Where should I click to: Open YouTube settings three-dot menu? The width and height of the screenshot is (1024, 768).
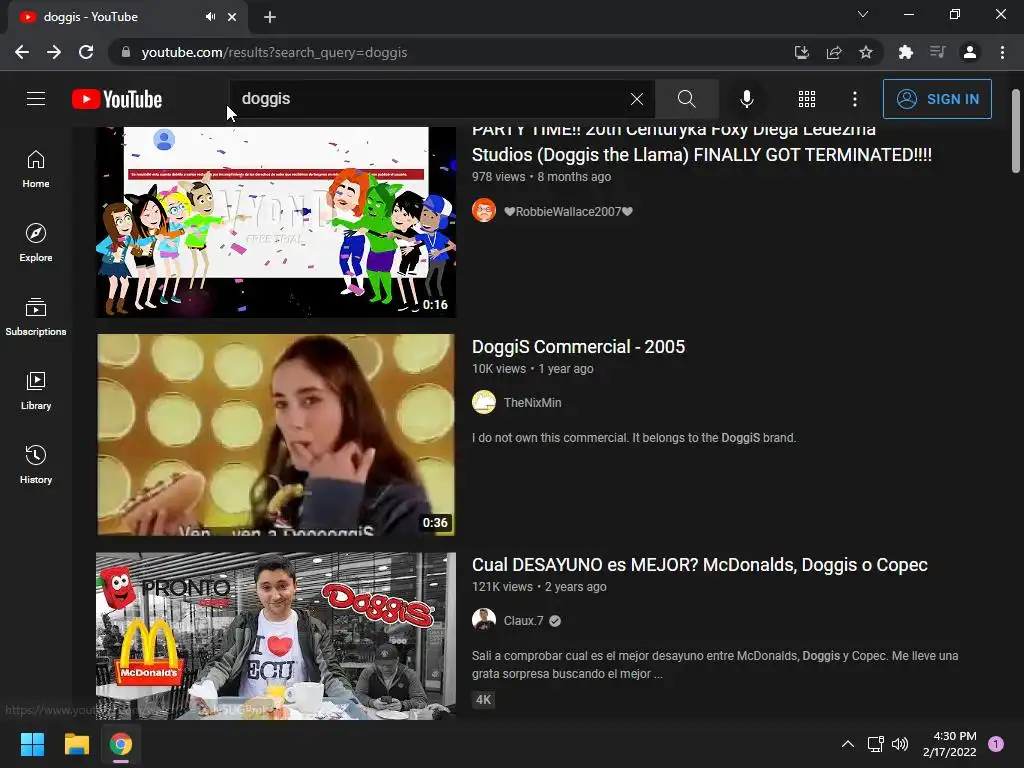[855, 99]
